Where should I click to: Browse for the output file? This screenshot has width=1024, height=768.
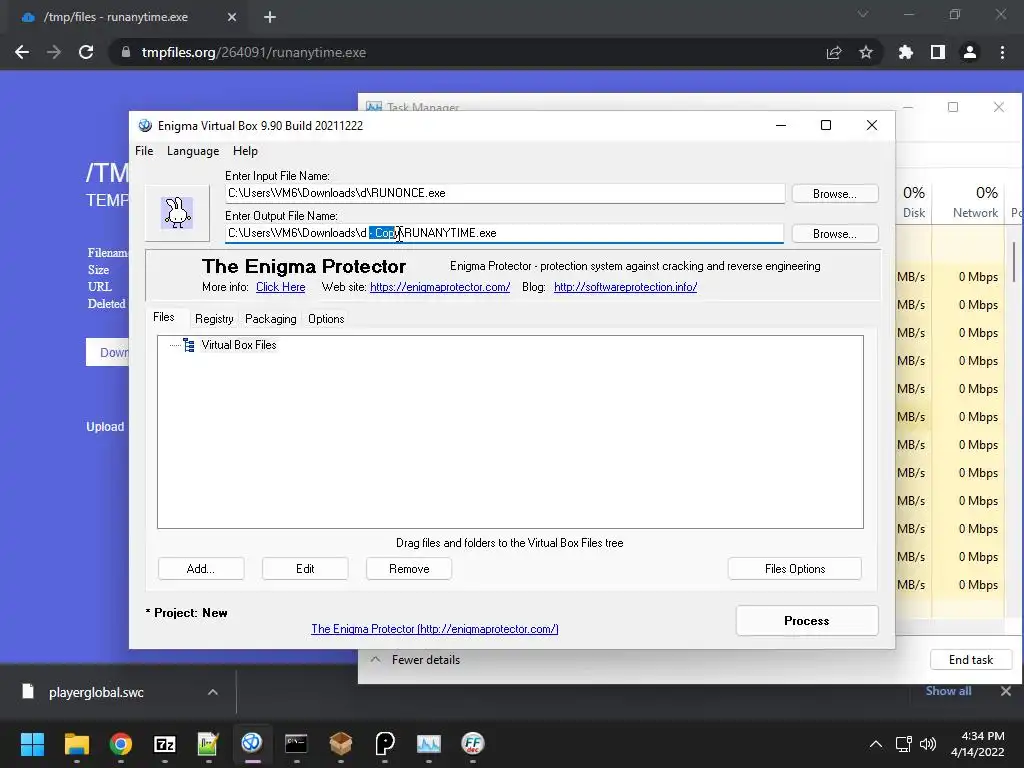[835, 234]
